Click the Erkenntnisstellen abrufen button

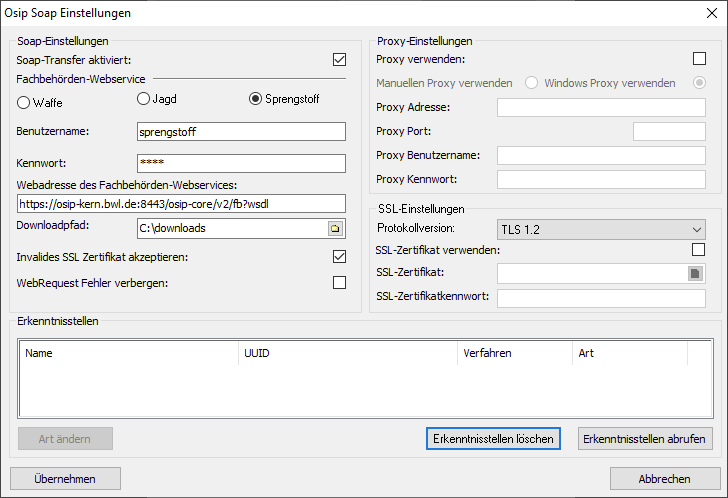click(645, 439)
